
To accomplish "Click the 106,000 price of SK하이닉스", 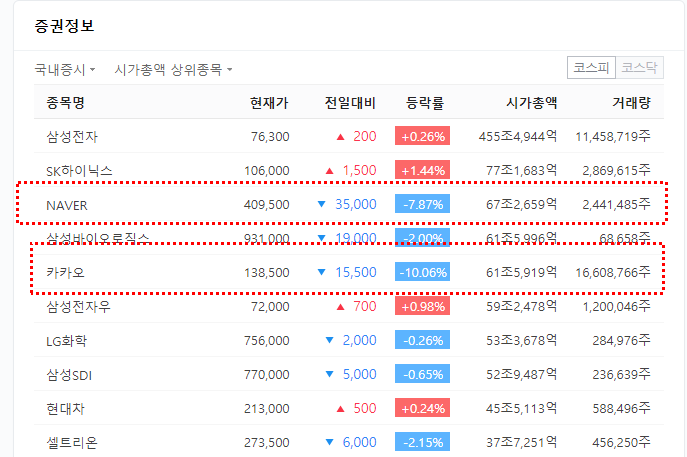I will [266, 170].
